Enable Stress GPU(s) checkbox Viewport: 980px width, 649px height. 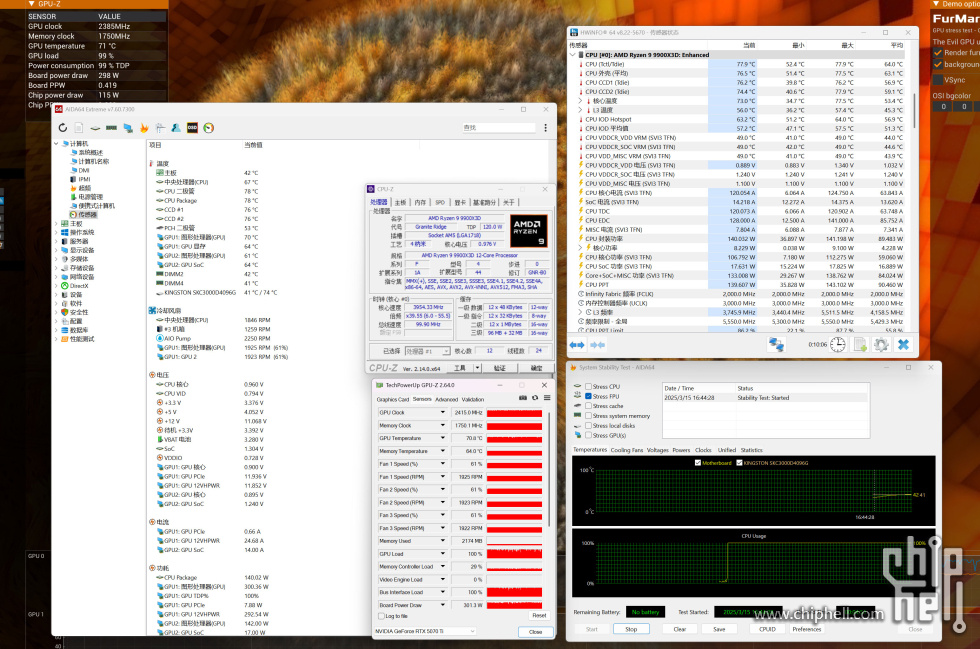click(588, 435)
